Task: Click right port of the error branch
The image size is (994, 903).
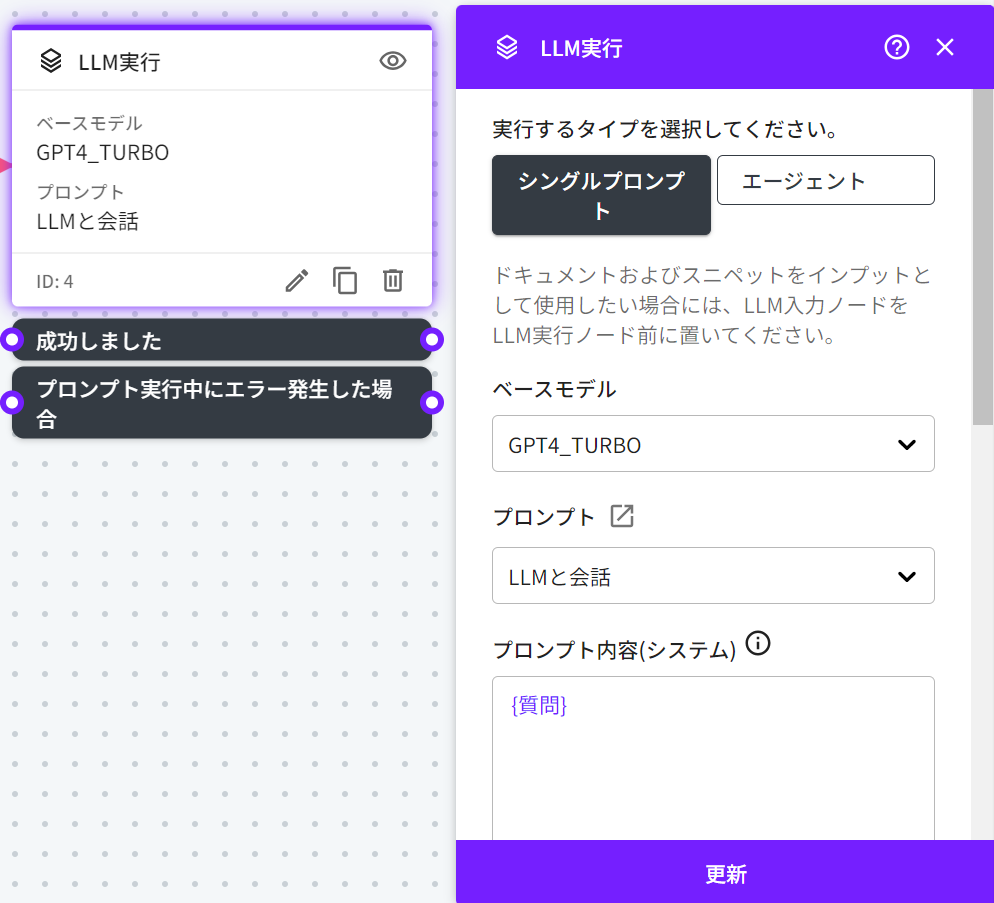Action: tap(432, 402)
